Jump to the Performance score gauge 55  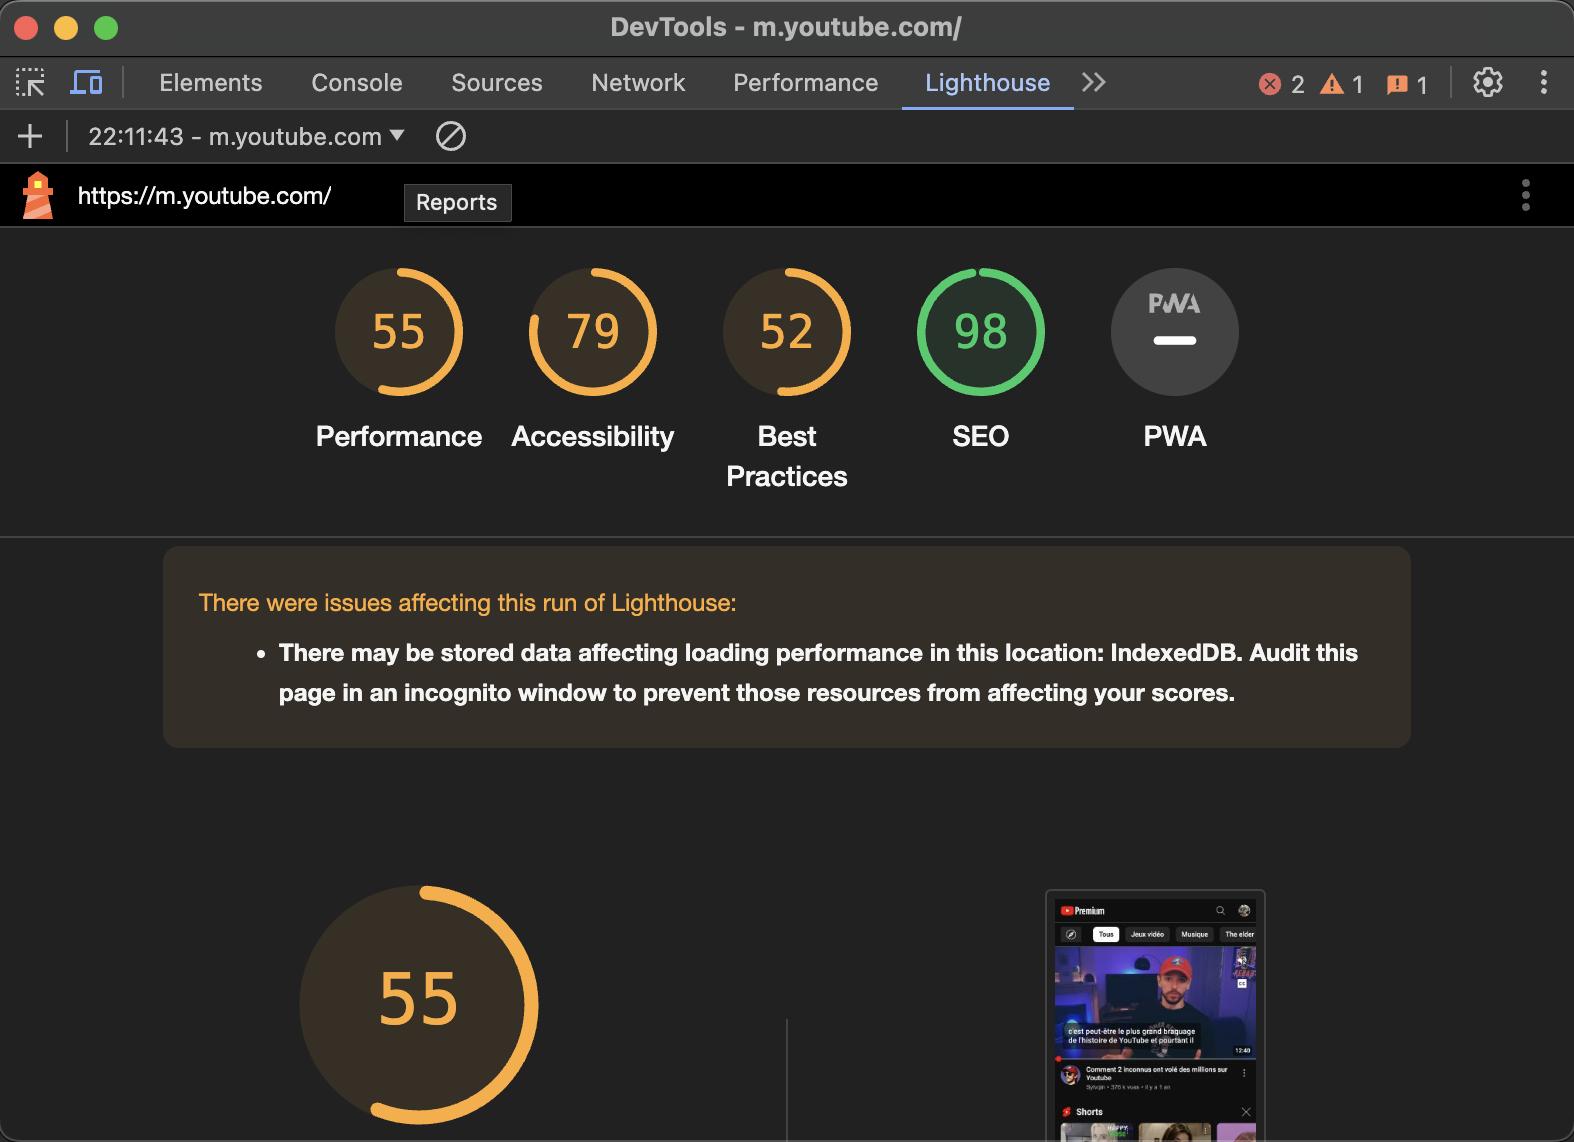pos(399,331)
